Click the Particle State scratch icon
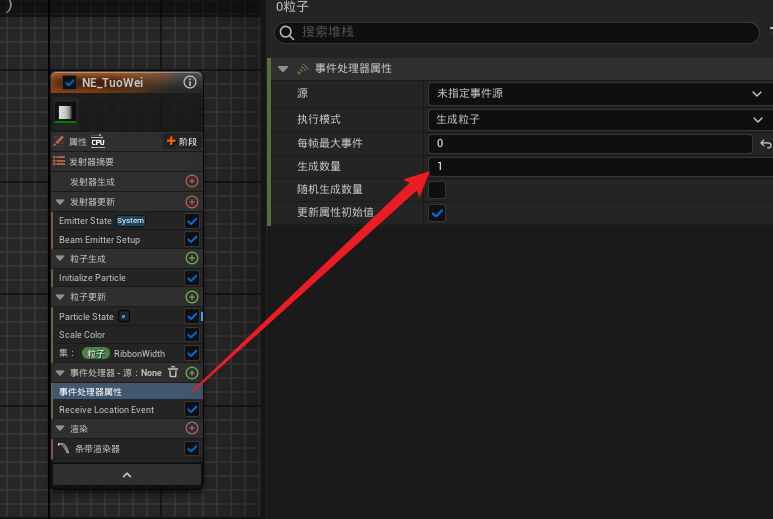 pos(124,316)
